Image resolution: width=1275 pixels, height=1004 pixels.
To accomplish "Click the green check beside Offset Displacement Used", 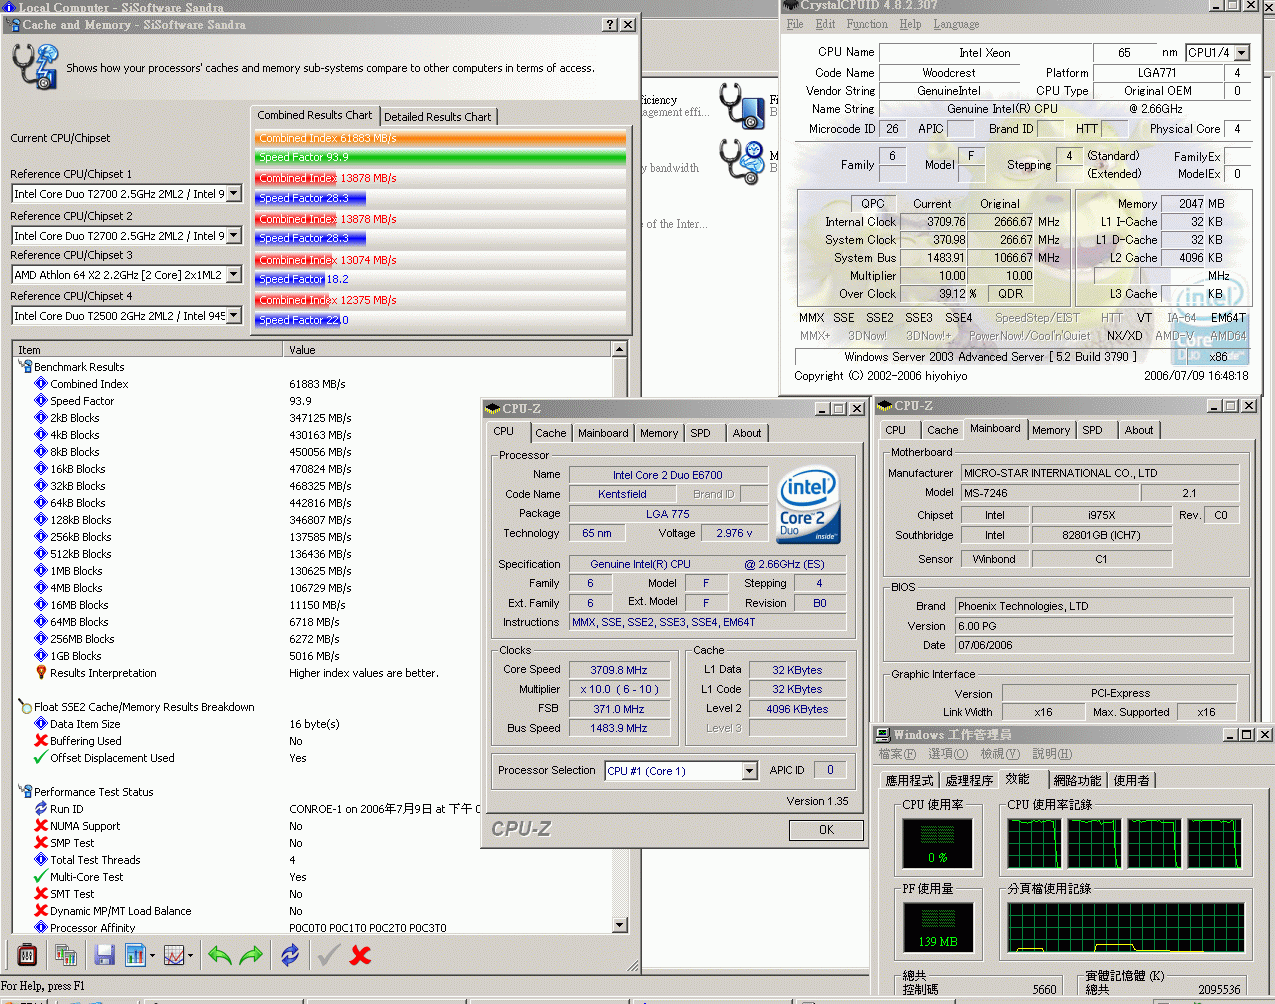I will pos(41,758).
